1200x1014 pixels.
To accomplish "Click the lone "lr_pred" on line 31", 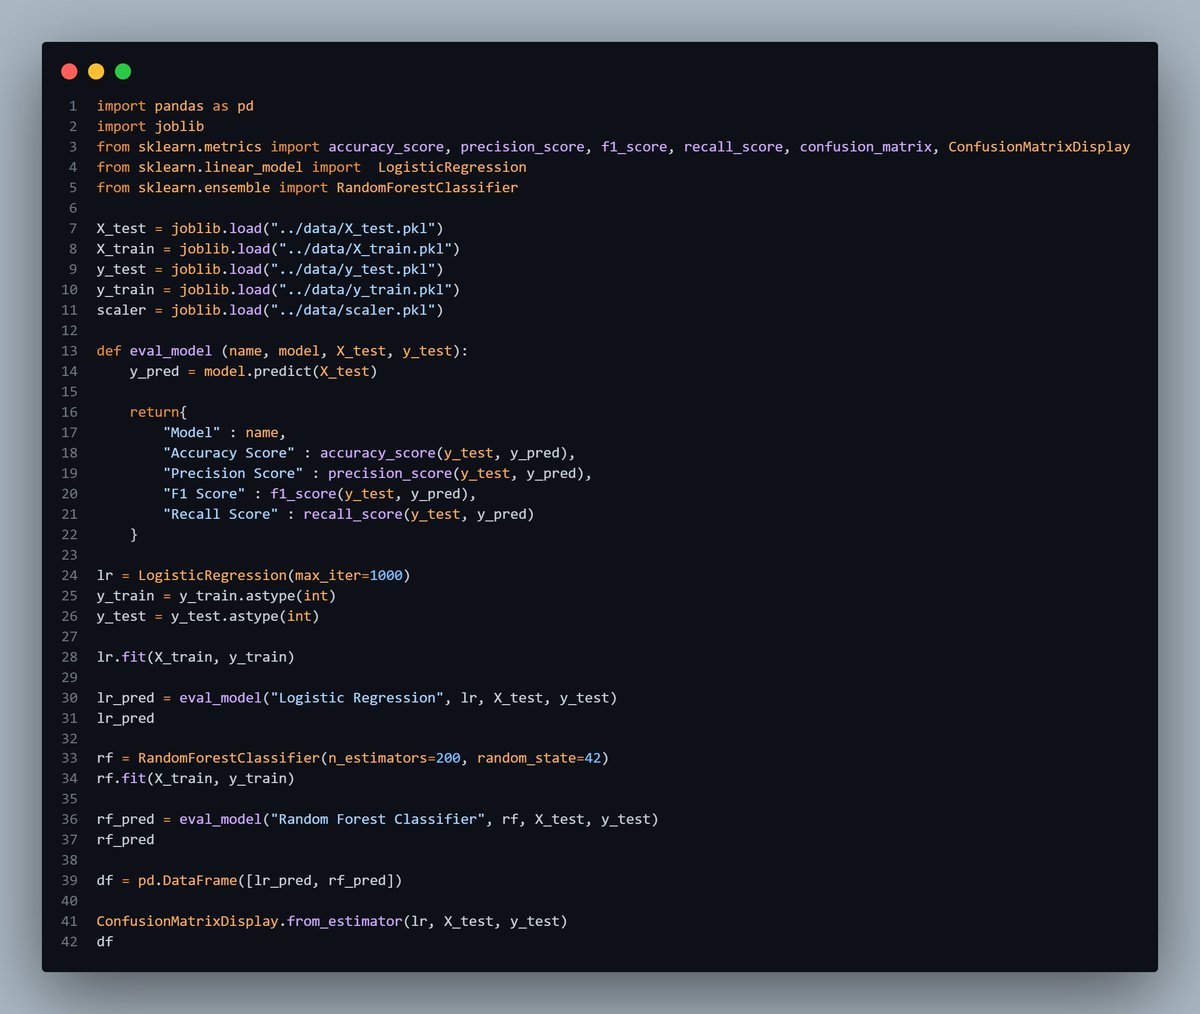I will pos(125,718).
